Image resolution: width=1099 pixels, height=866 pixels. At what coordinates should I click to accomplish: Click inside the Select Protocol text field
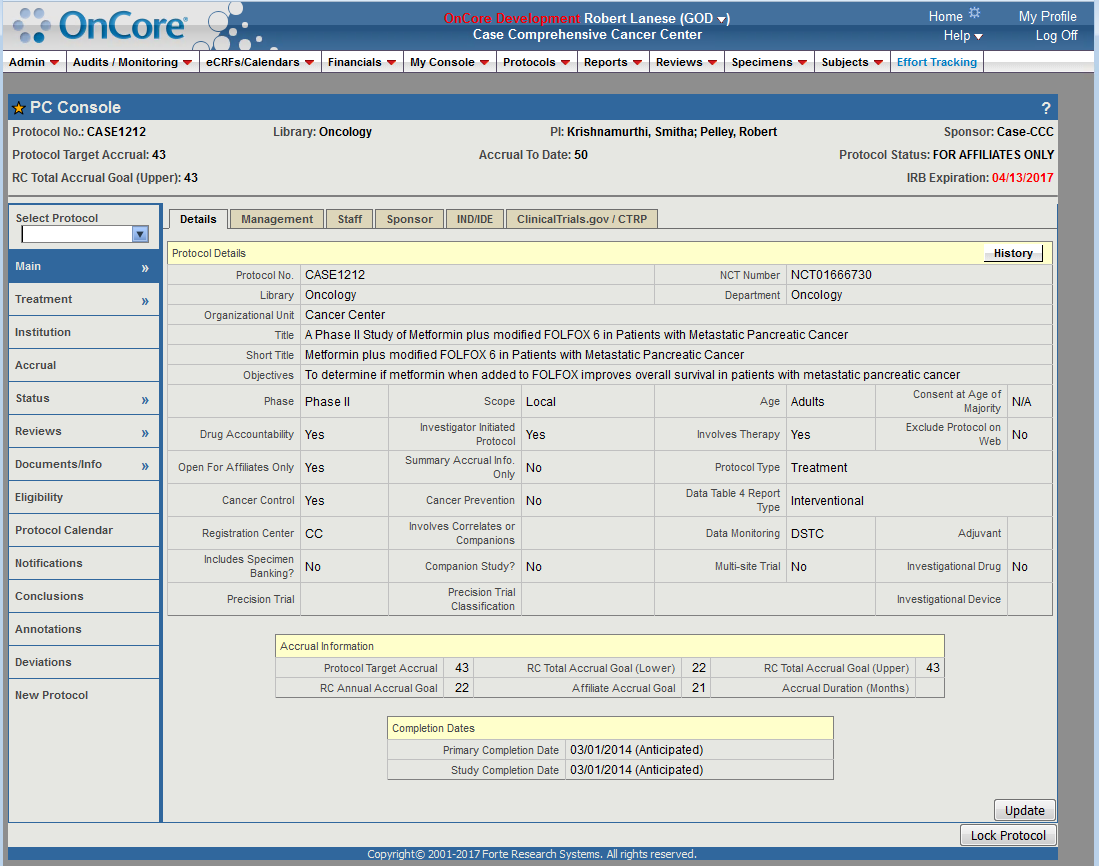coord(75,232)
